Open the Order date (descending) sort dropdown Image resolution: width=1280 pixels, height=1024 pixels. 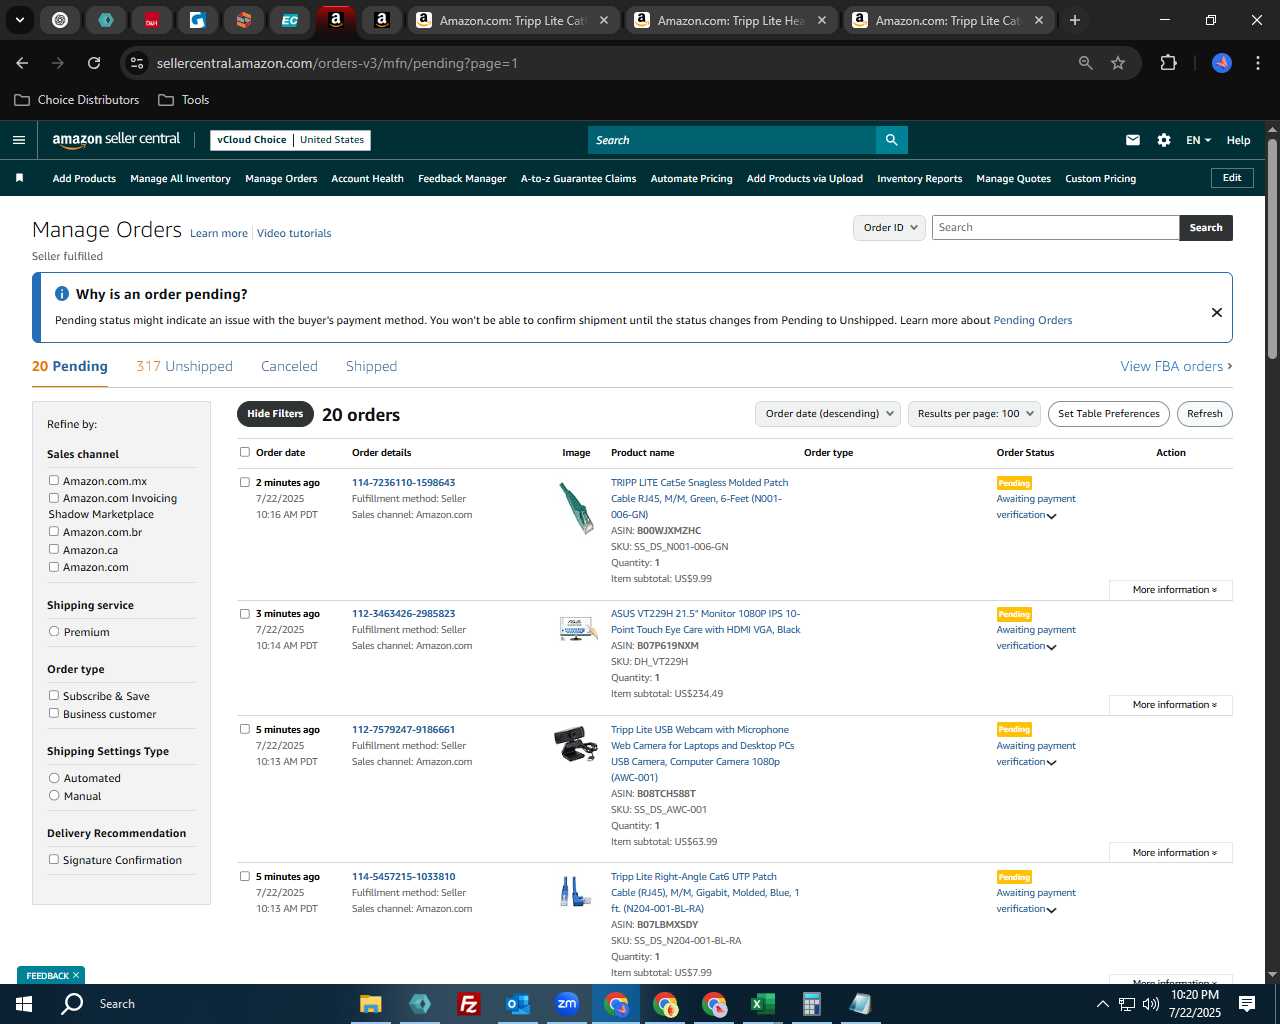coord(828,414)
